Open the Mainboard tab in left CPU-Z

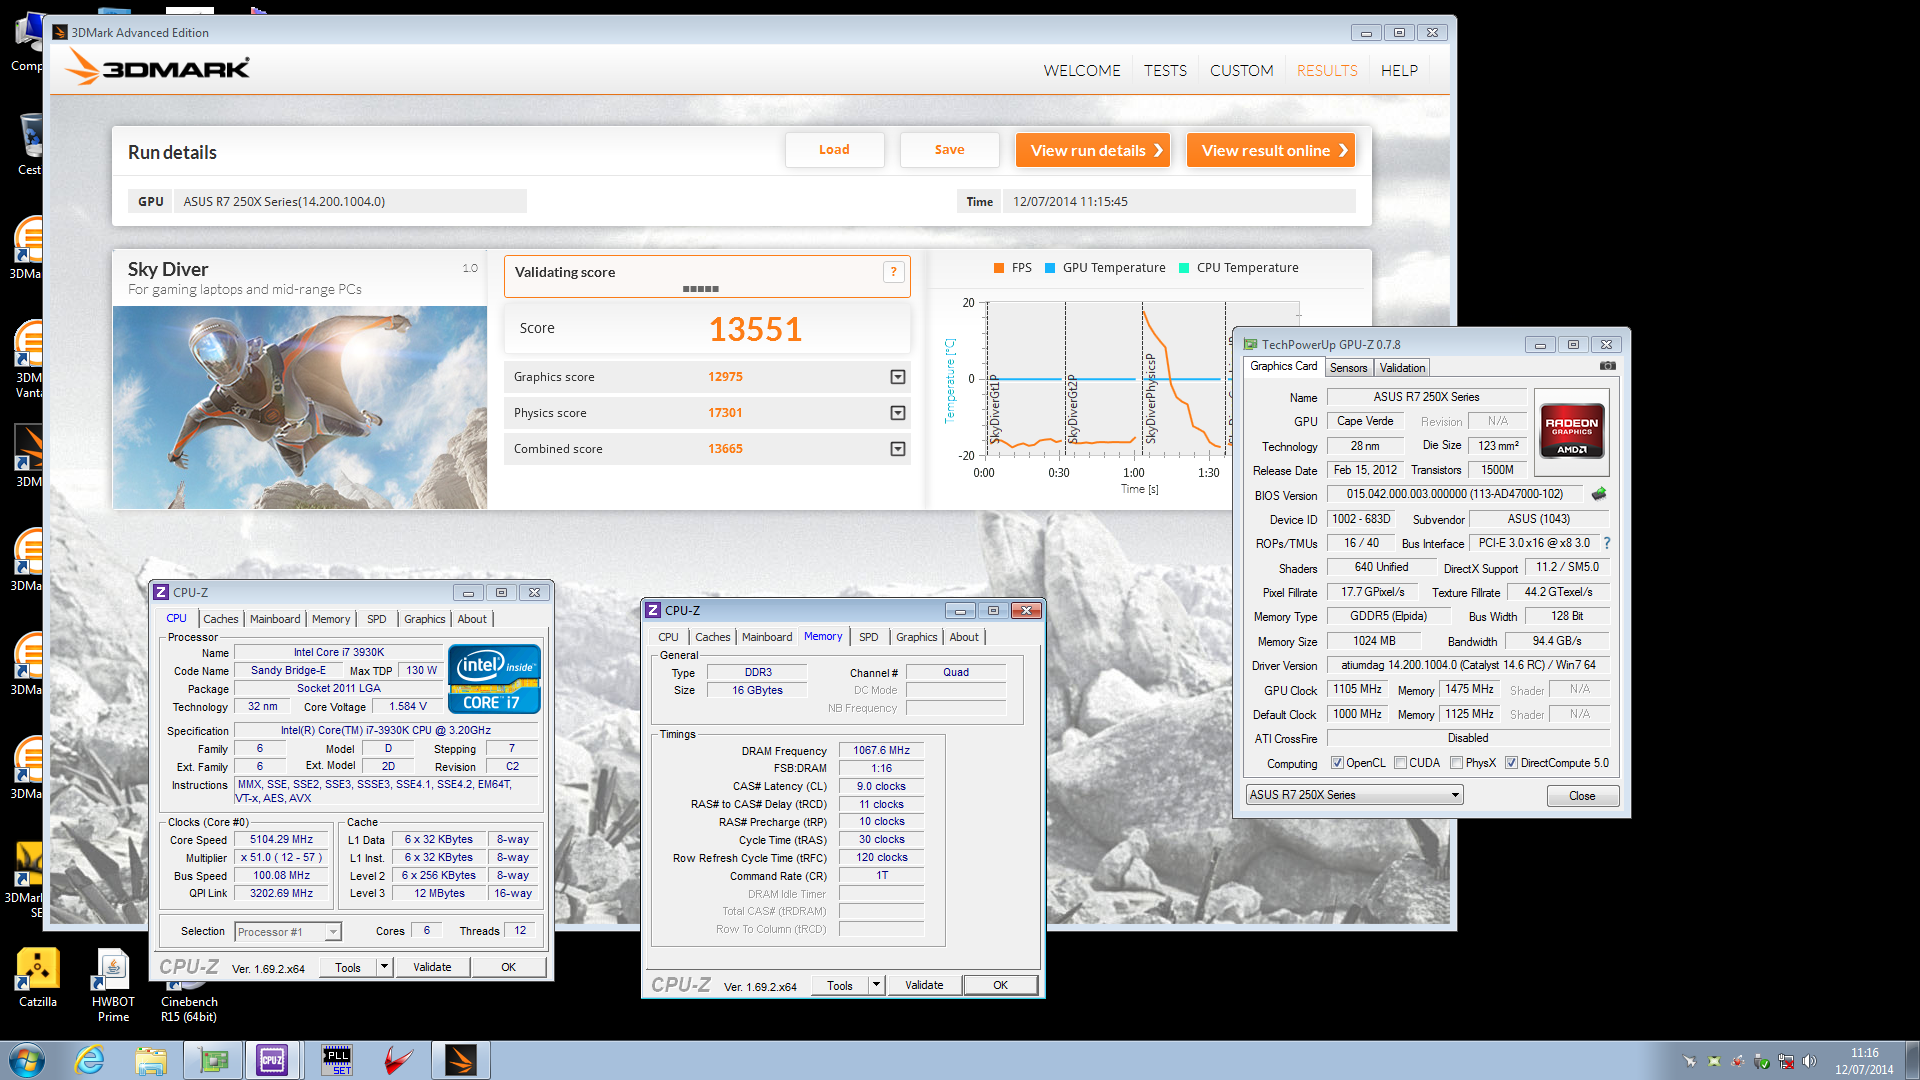tap(275, 619)
